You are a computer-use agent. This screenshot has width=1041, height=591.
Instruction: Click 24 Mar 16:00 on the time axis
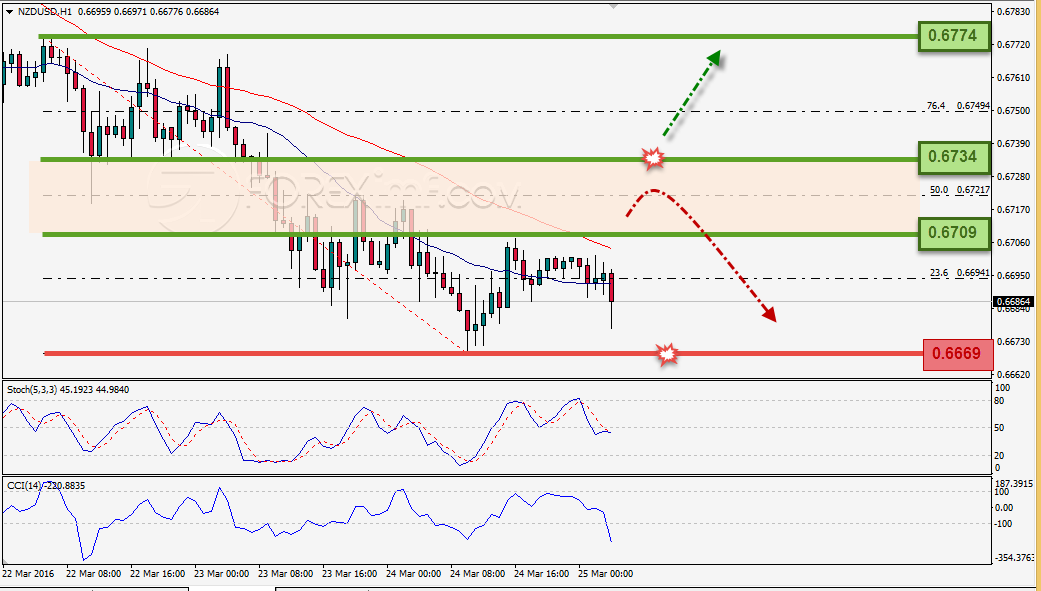pos(541,574)
